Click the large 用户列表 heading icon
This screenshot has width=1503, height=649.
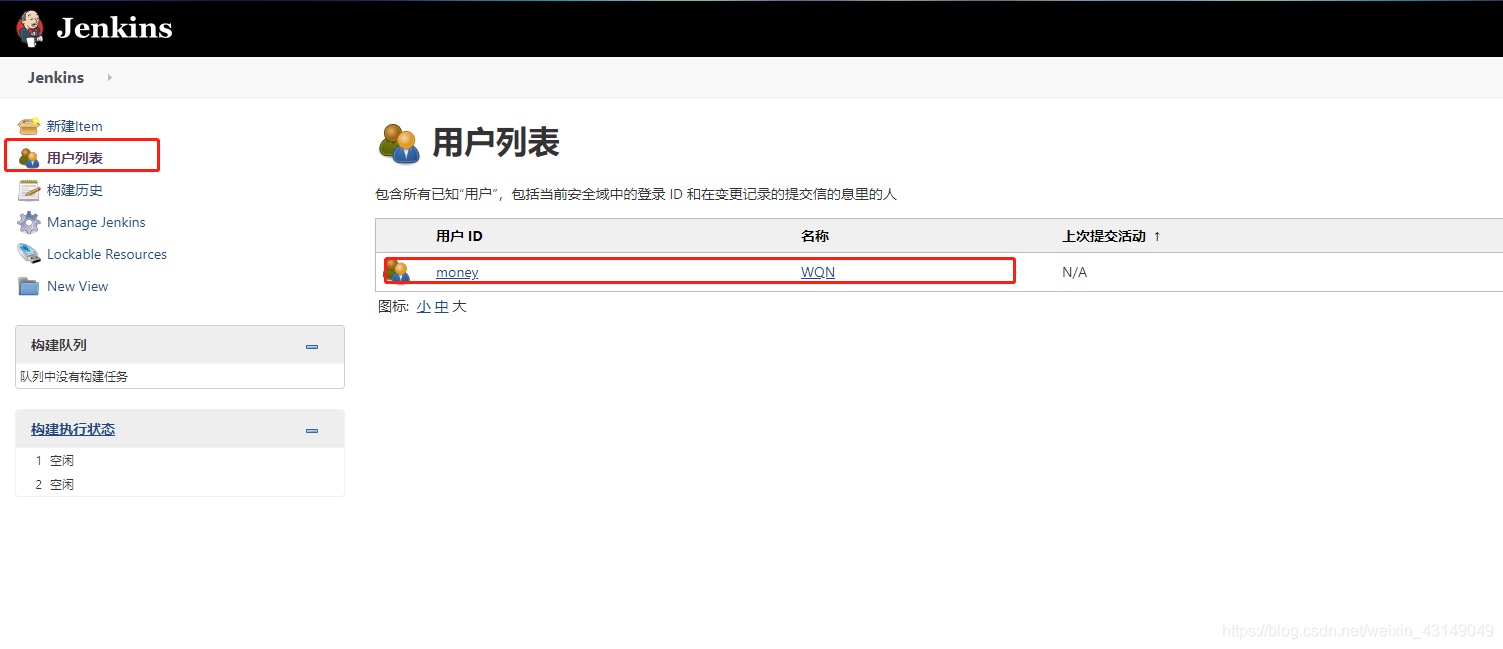coord(400,144)
